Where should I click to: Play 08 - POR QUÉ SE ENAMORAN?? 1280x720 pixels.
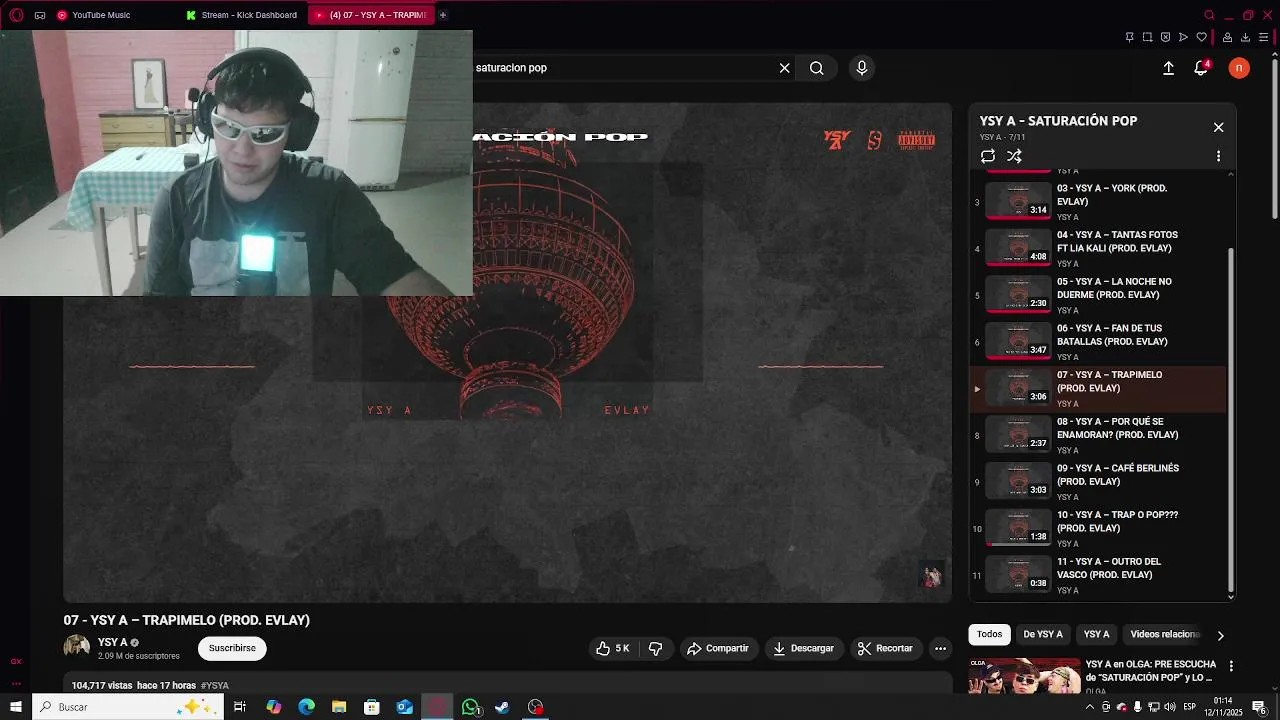click(1100, 436)
